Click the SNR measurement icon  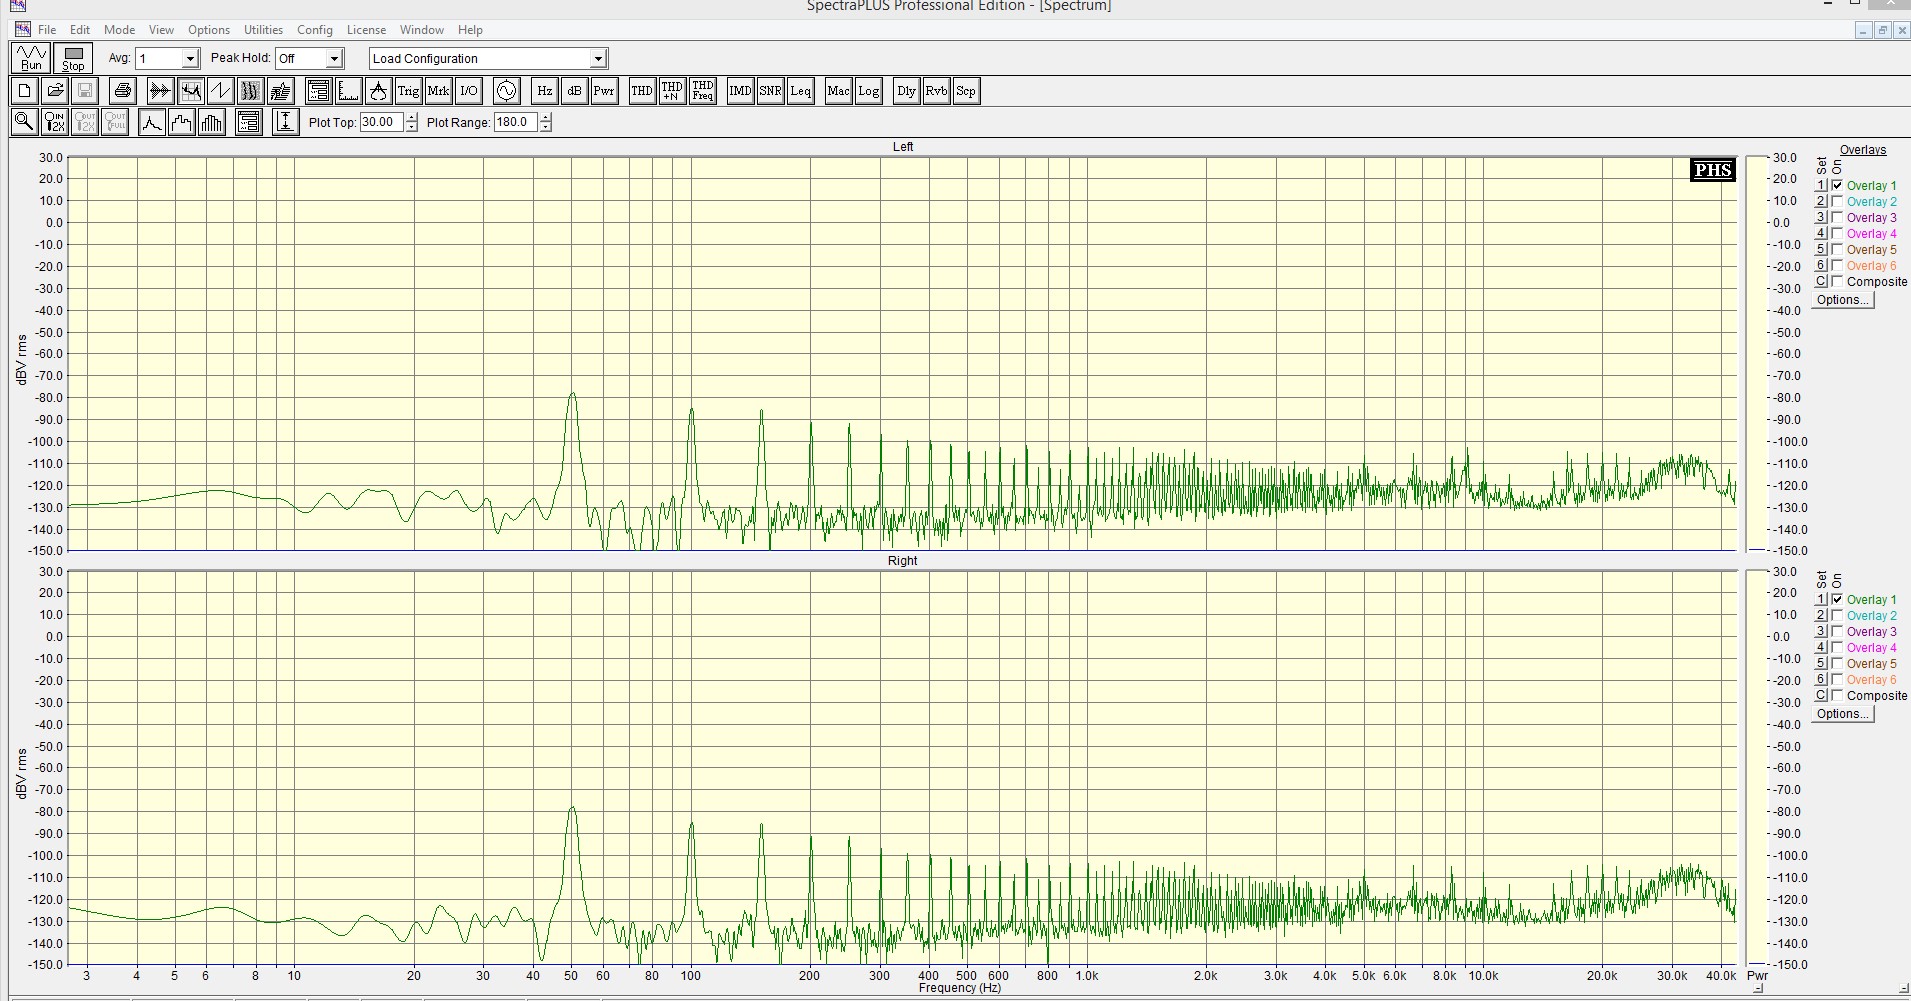coord(770,91)
